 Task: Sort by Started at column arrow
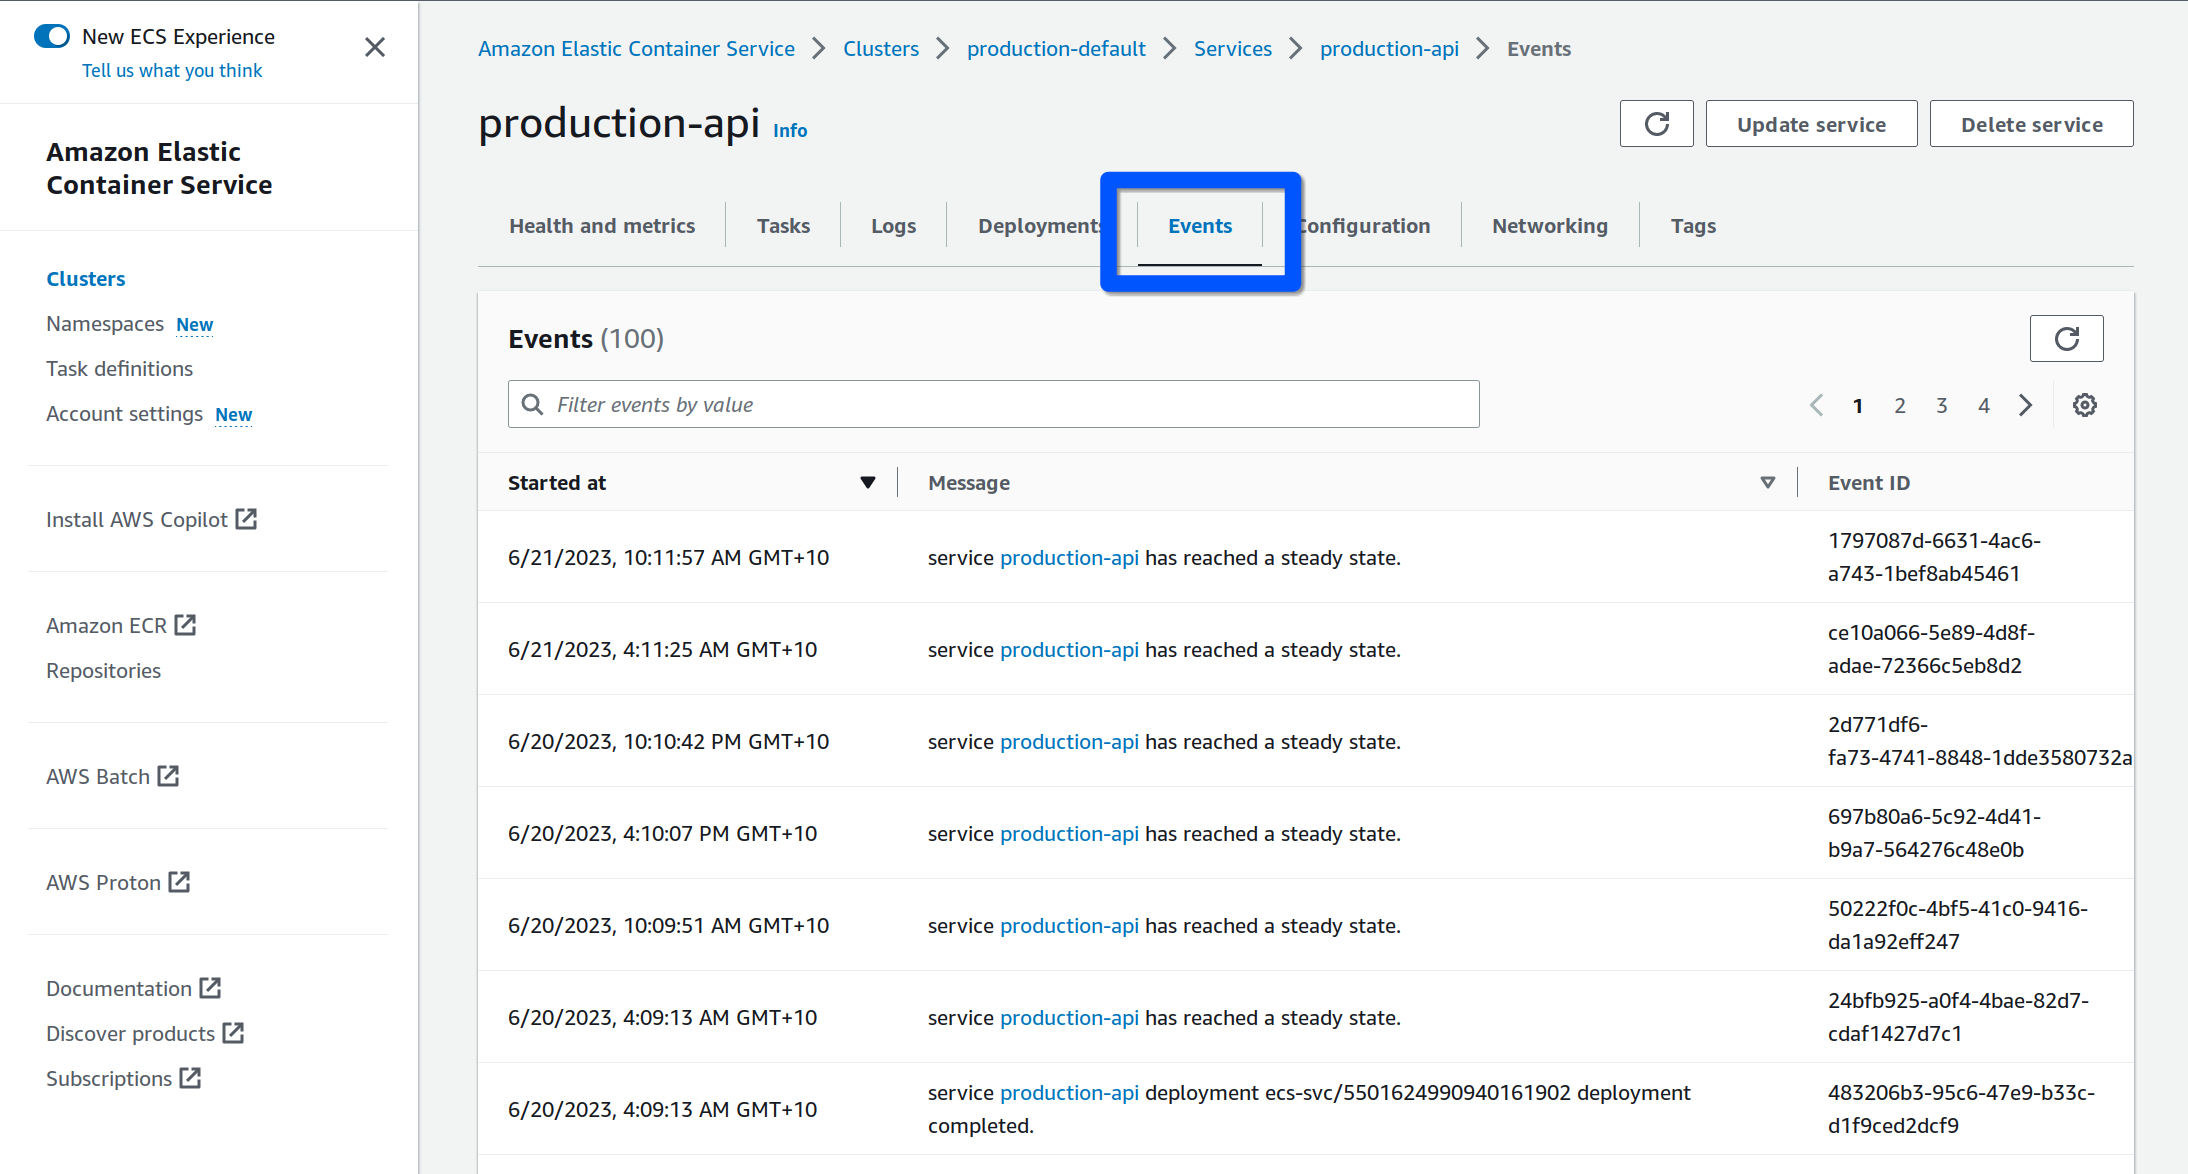coord(867,483)
